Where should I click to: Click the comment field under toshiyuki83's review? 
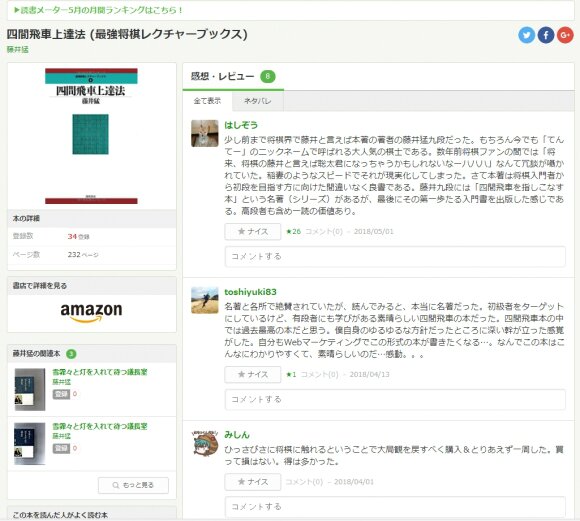tap(395, 399)
